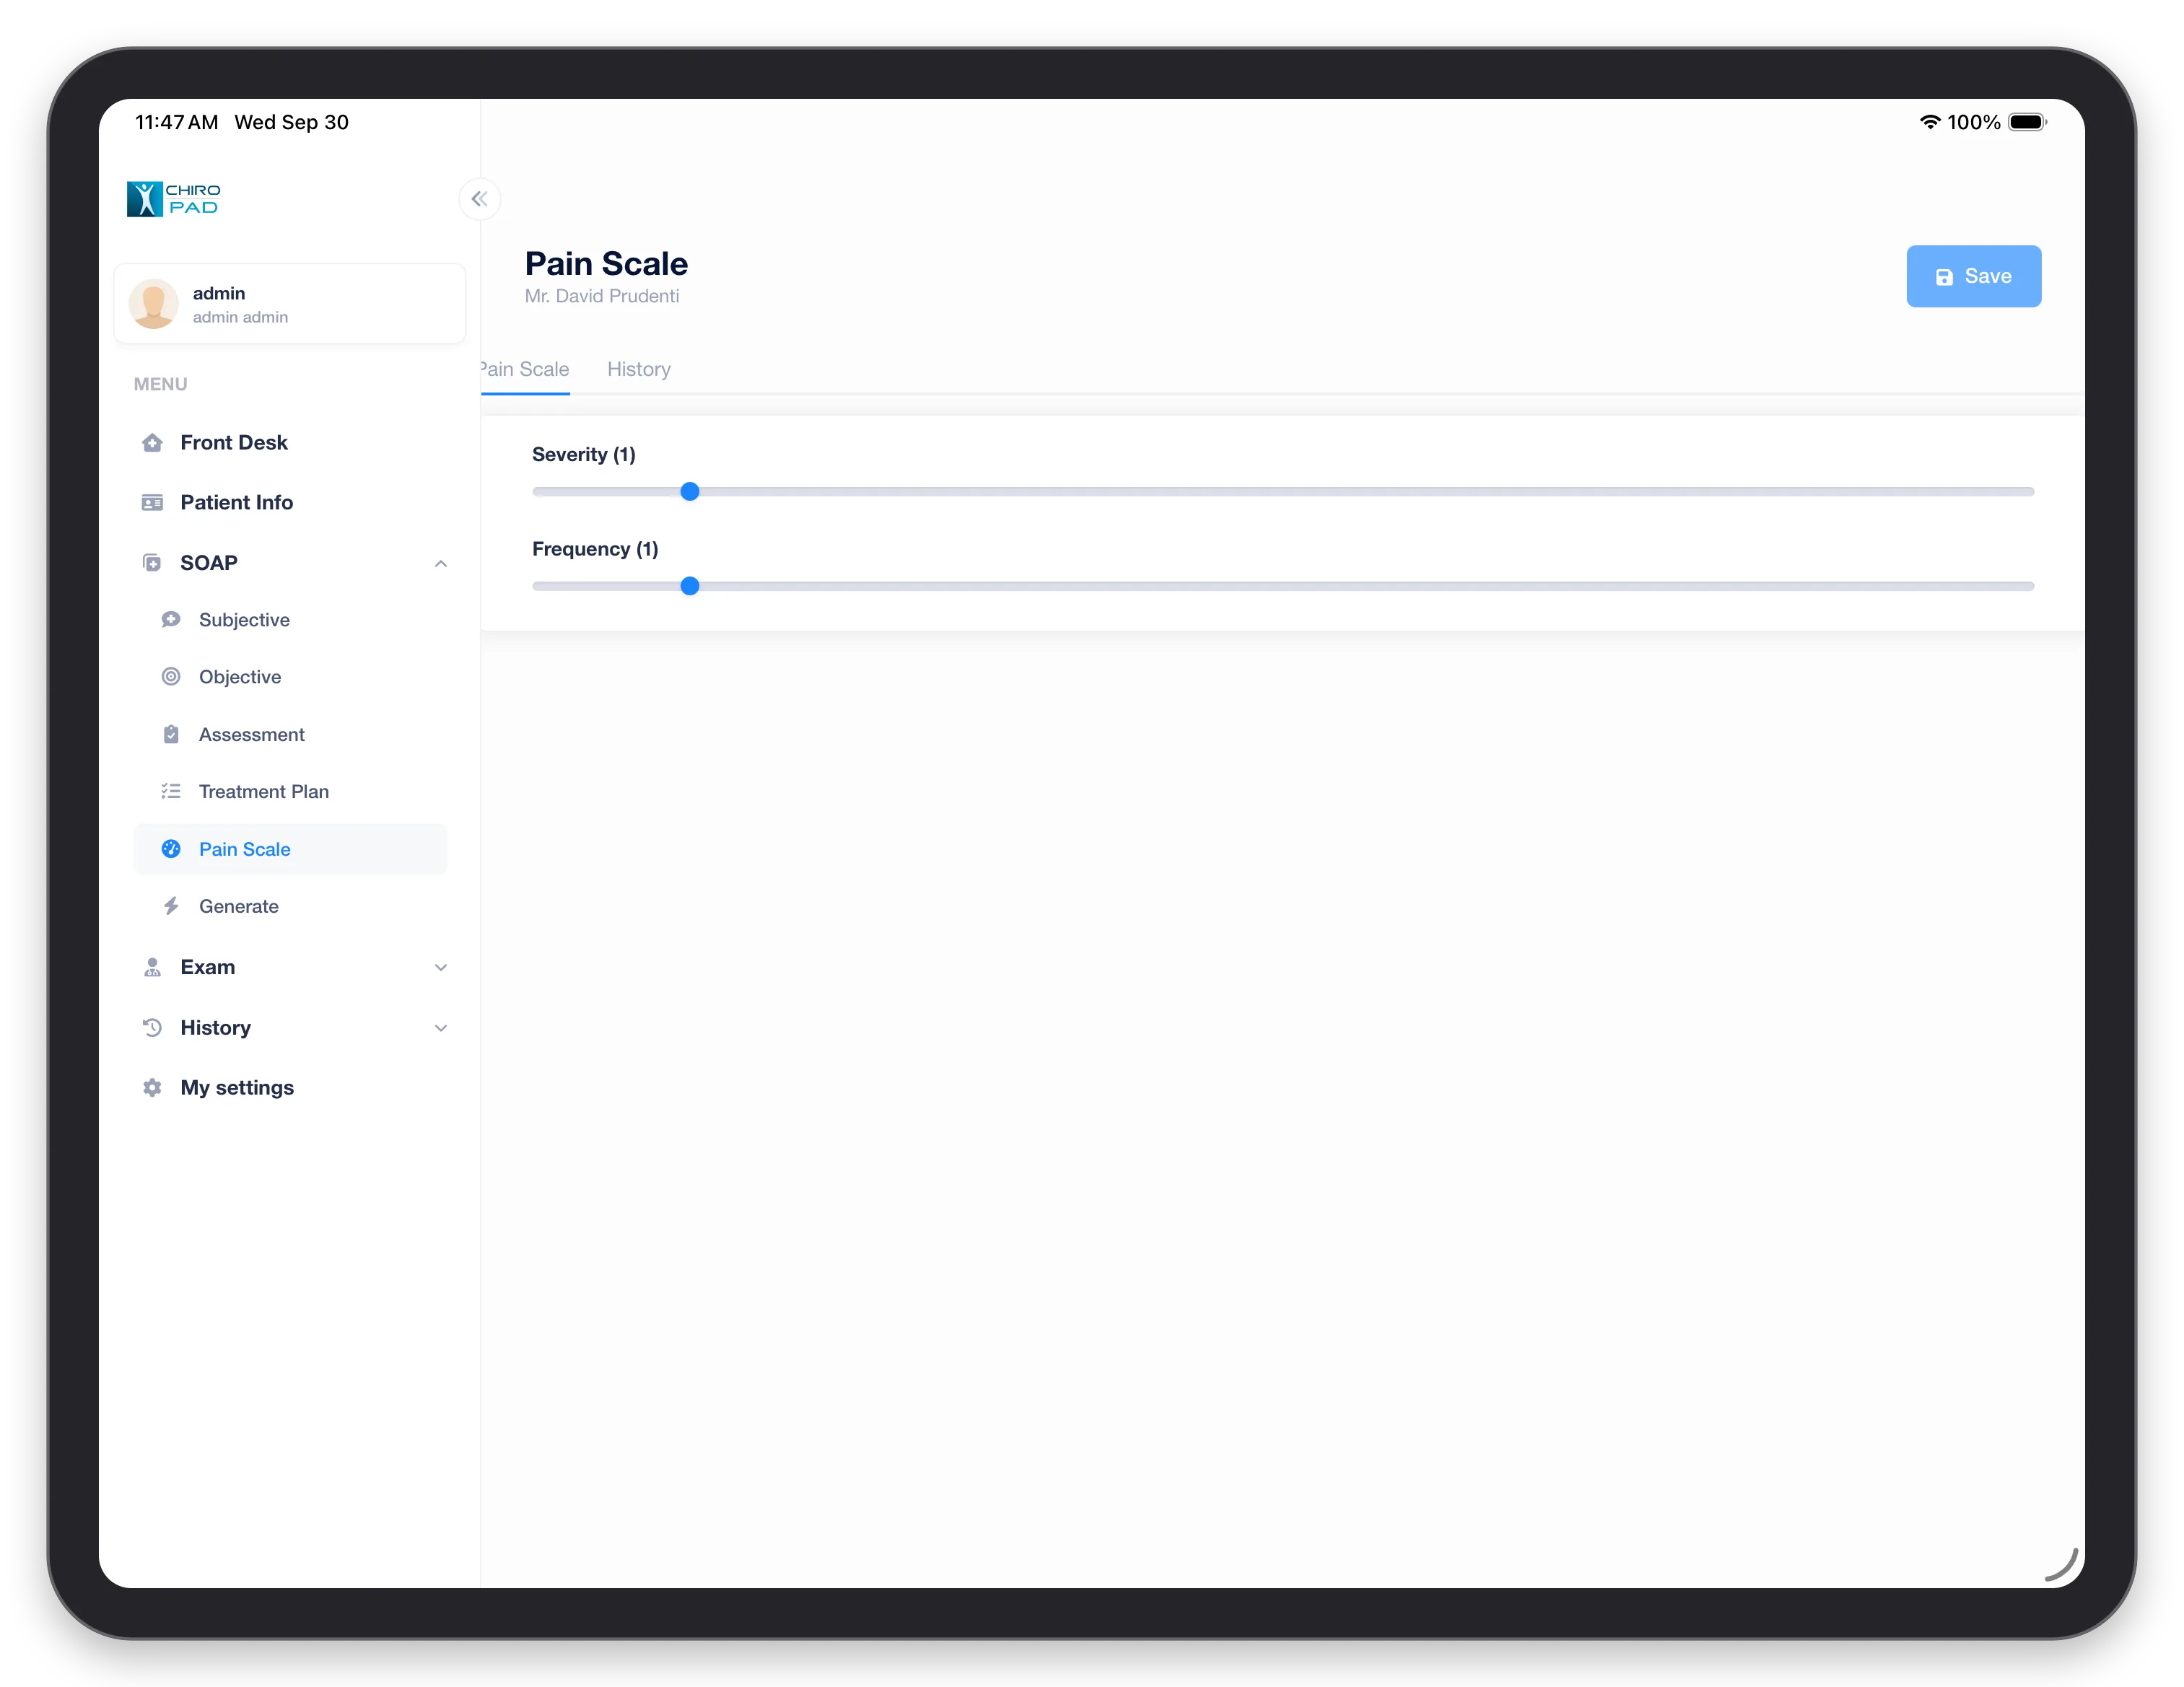
Task: Click the Subjective speech bubble icon
Action: (x=171, y=620)
